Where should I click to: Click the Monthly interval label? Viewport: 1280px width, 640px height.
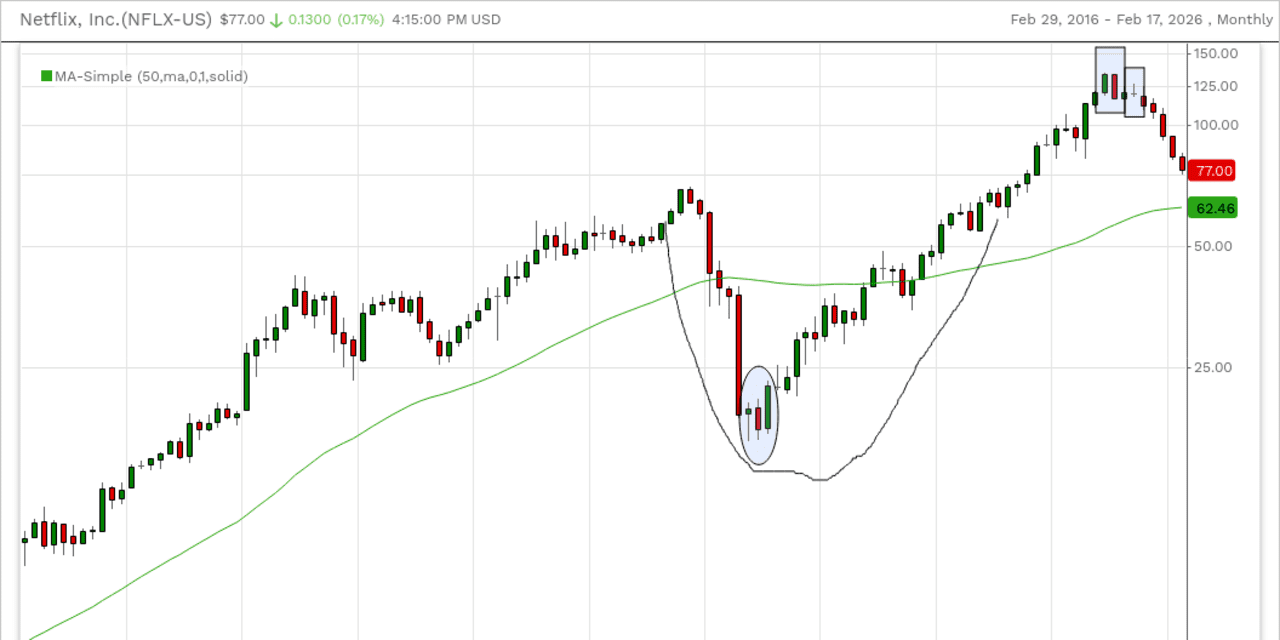(x=1245, y=20)
